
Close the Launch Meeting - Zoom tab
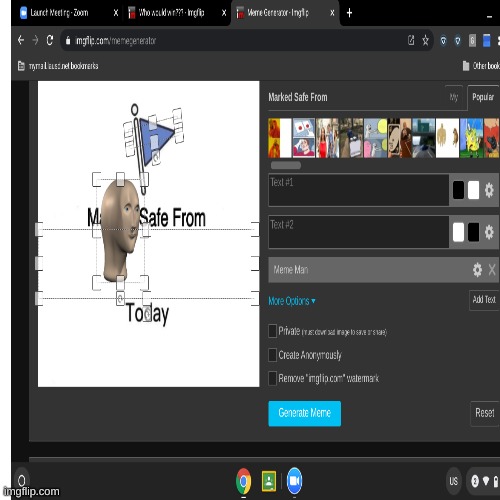pos(116,13)
